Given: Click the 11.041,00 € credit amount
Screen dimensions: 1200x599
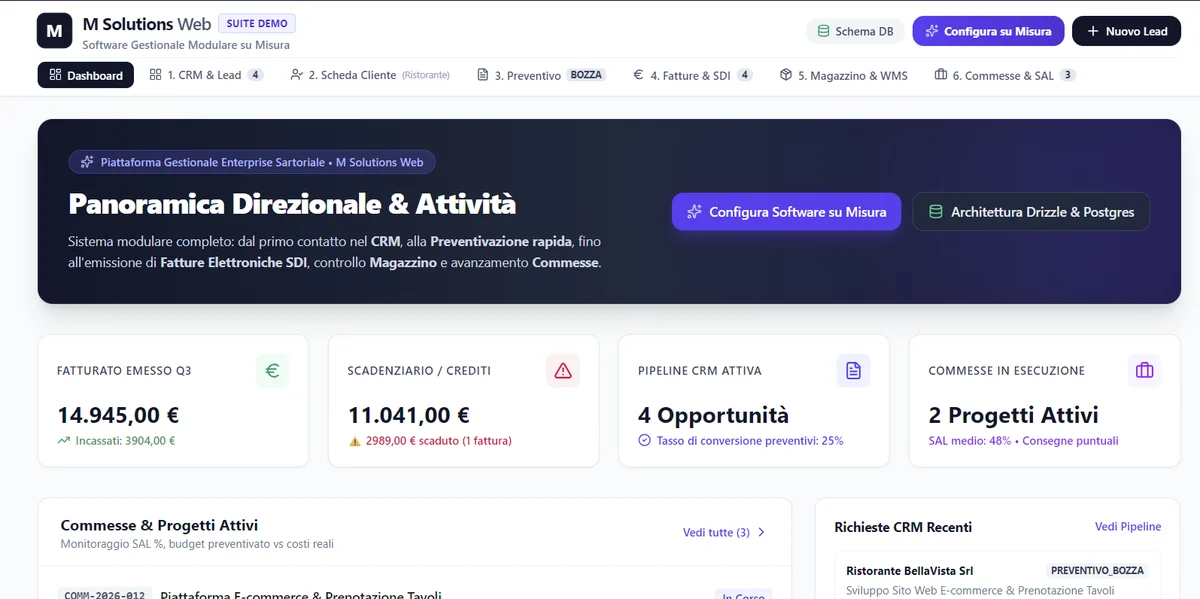Looking at the screenshot, I should pos(409,415).
